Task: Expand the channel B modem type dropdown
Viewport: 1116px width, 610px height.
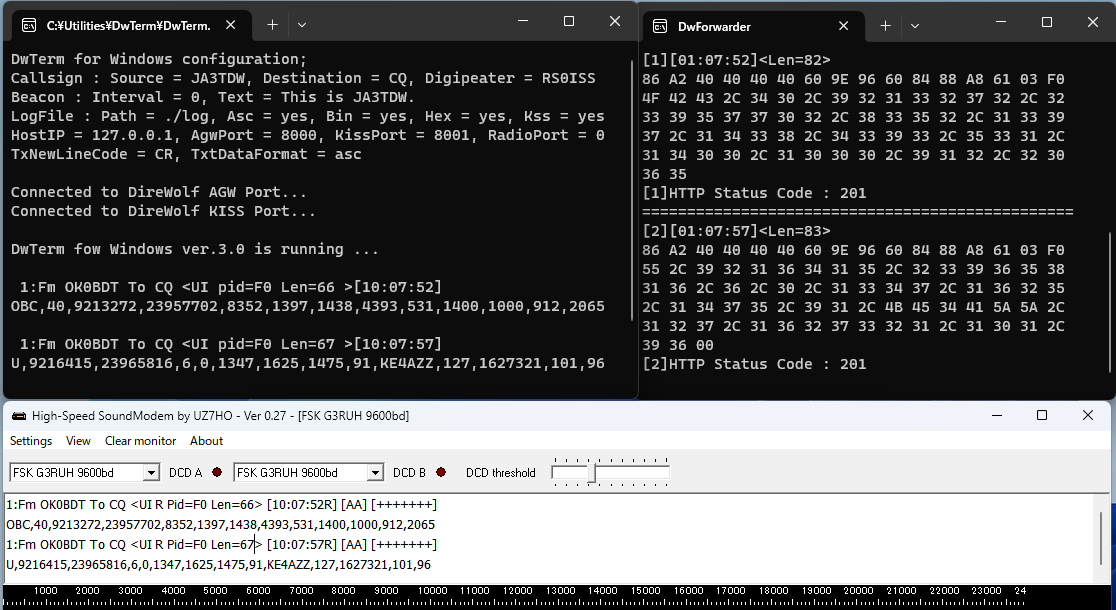Action: (x=375, y=473)
